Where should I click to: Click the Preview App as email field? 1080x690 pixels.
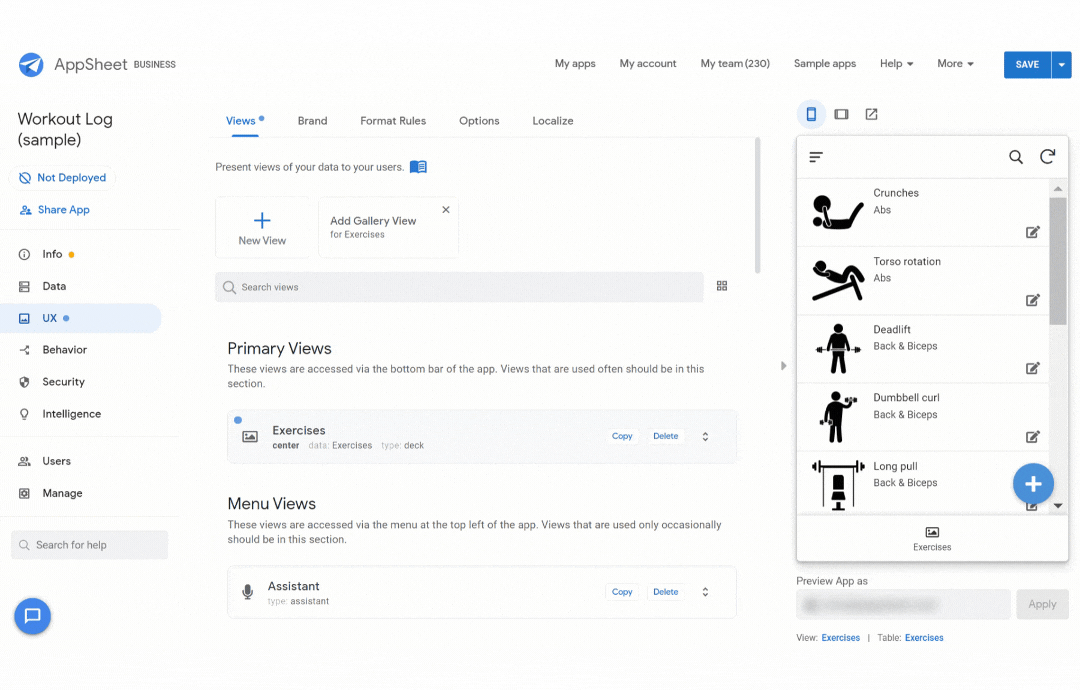[x=903, y=605]
